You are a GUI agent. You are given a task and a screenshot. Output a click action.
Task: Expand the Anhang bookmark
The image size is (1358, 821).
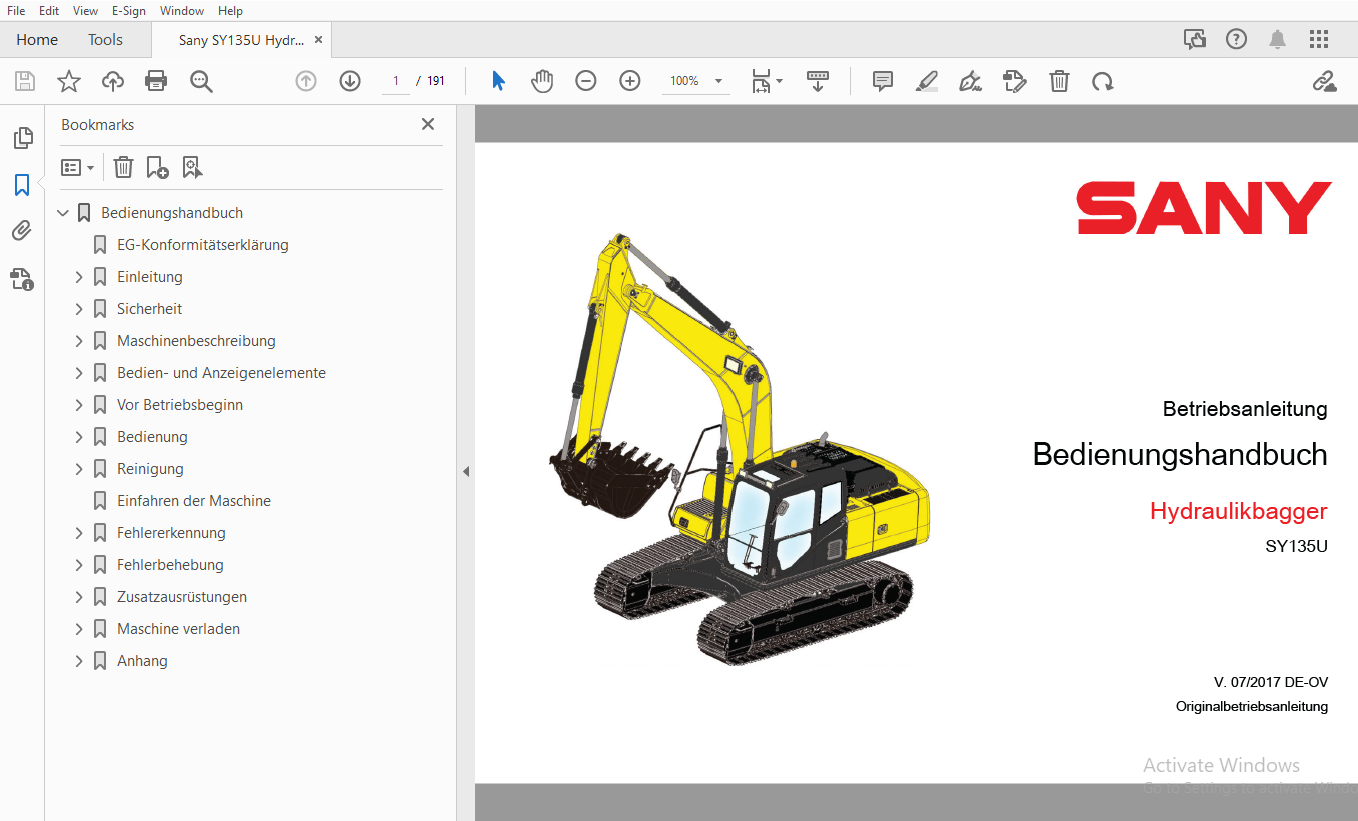click(79, 661)
